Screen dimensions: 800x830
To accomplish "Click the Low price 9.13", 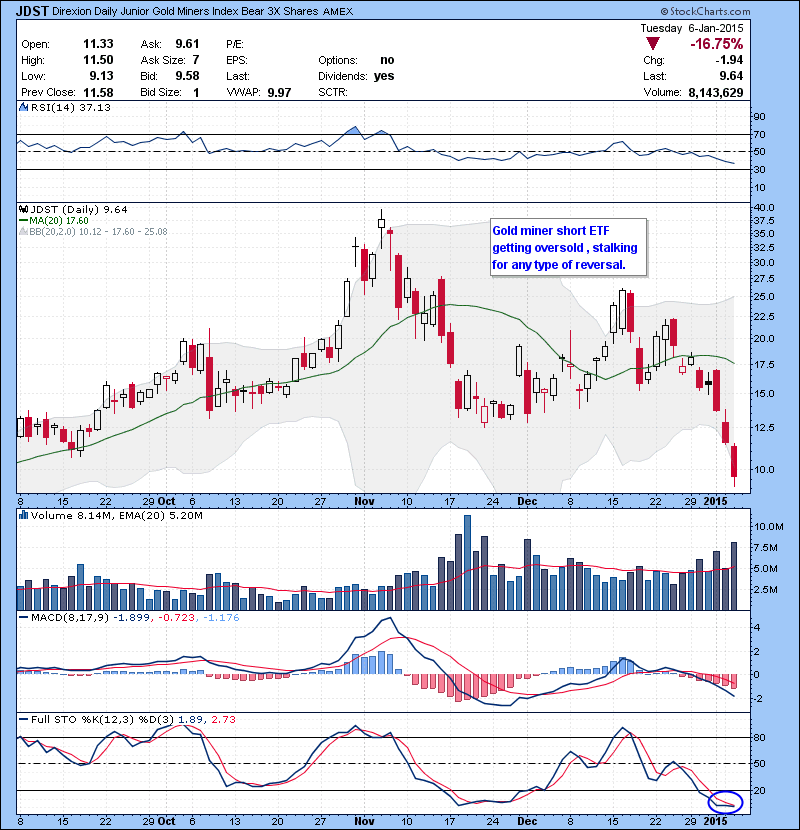I will [x=101, y=76].
